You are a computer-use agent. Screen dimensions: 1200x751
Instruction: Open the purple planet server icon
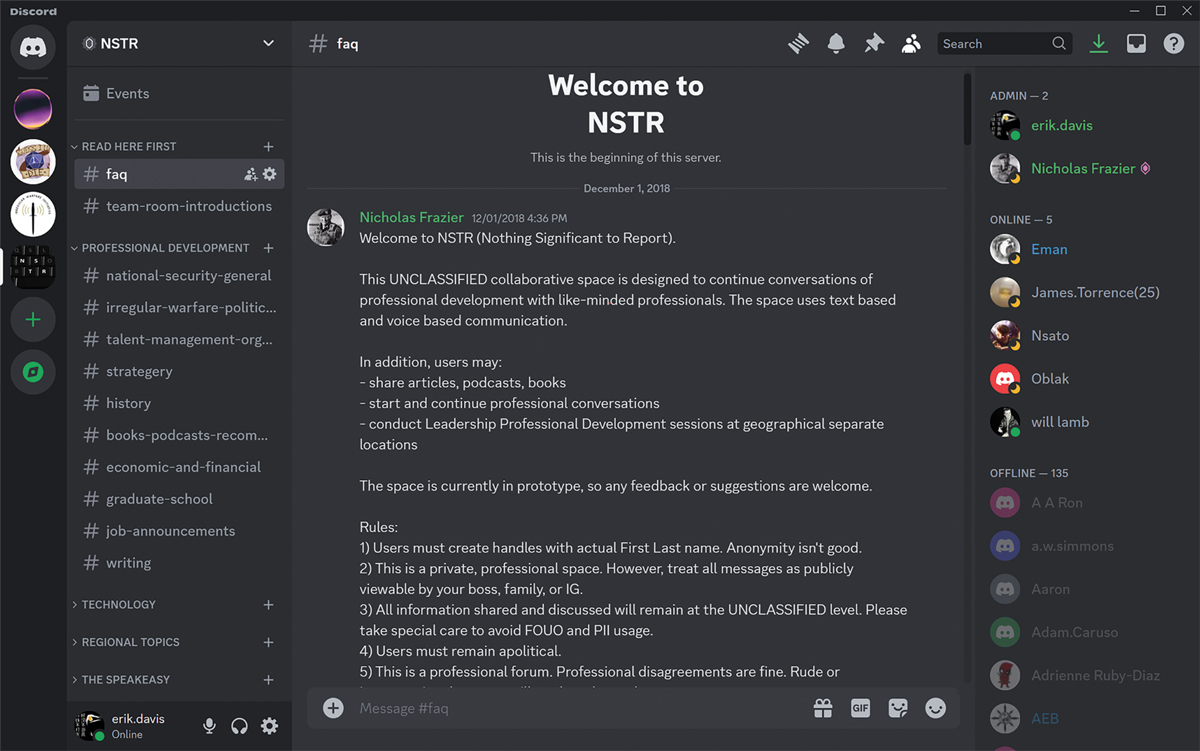click(33, 108)
